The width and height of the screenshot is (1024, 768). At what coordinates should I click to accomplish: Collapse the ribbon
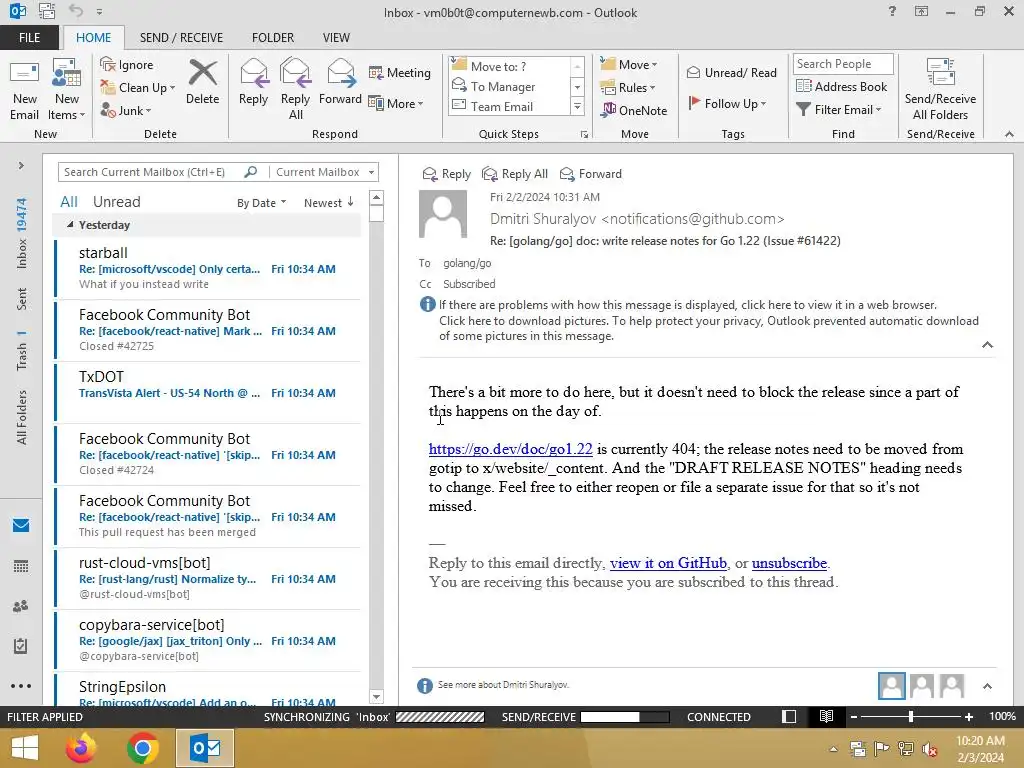pyautogui.click(x=1009, y=134)
